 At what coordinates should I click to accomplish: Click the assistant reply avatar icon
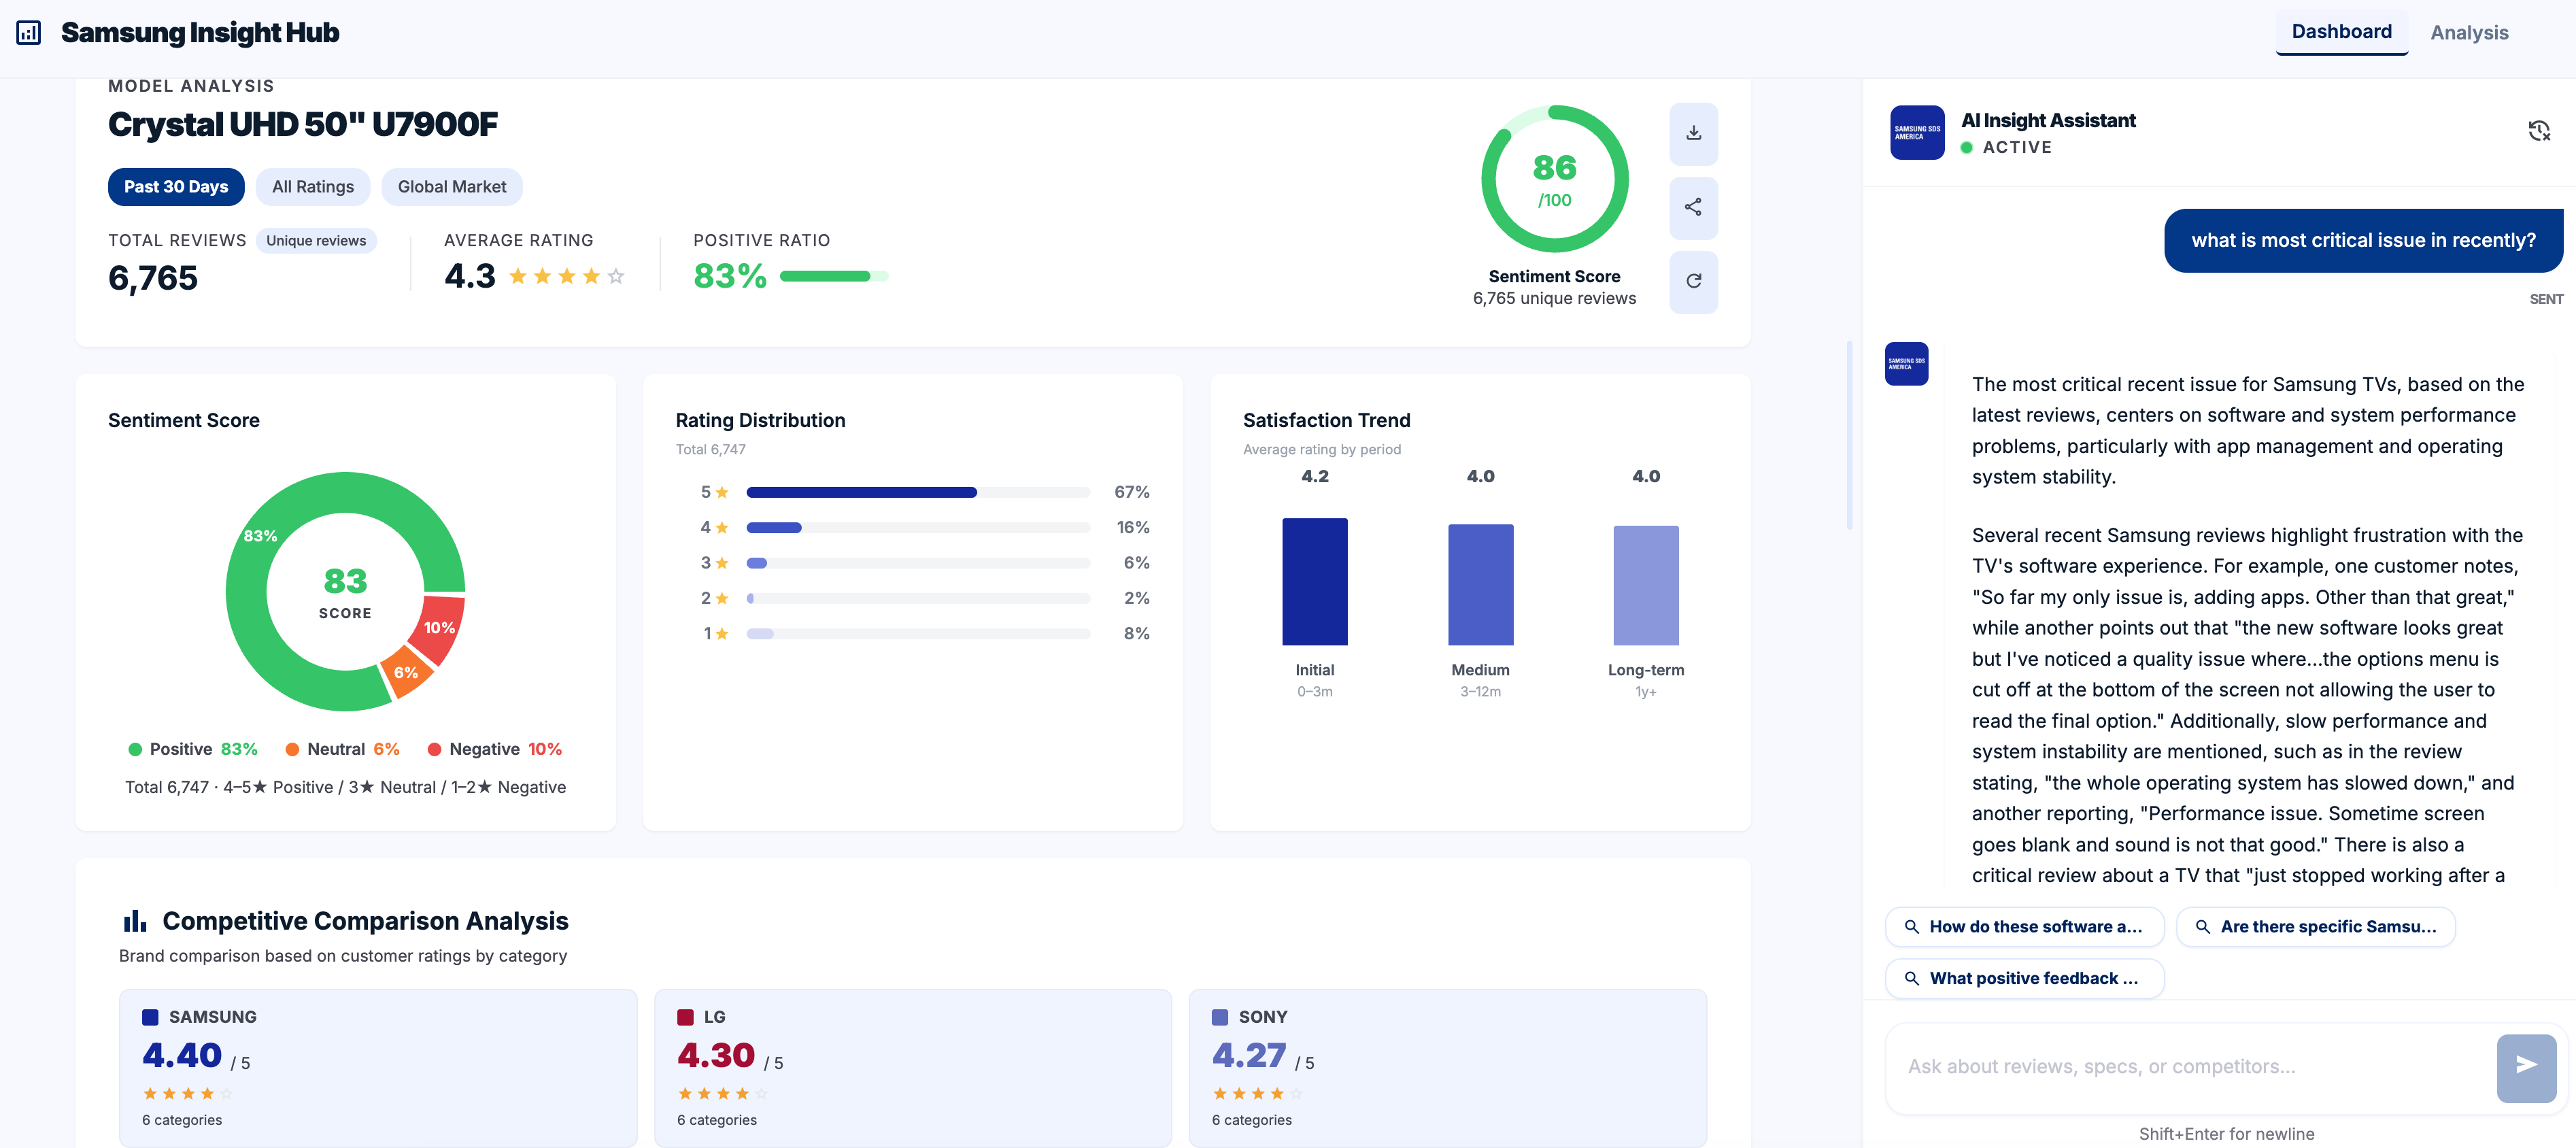tap(1906, 364)
